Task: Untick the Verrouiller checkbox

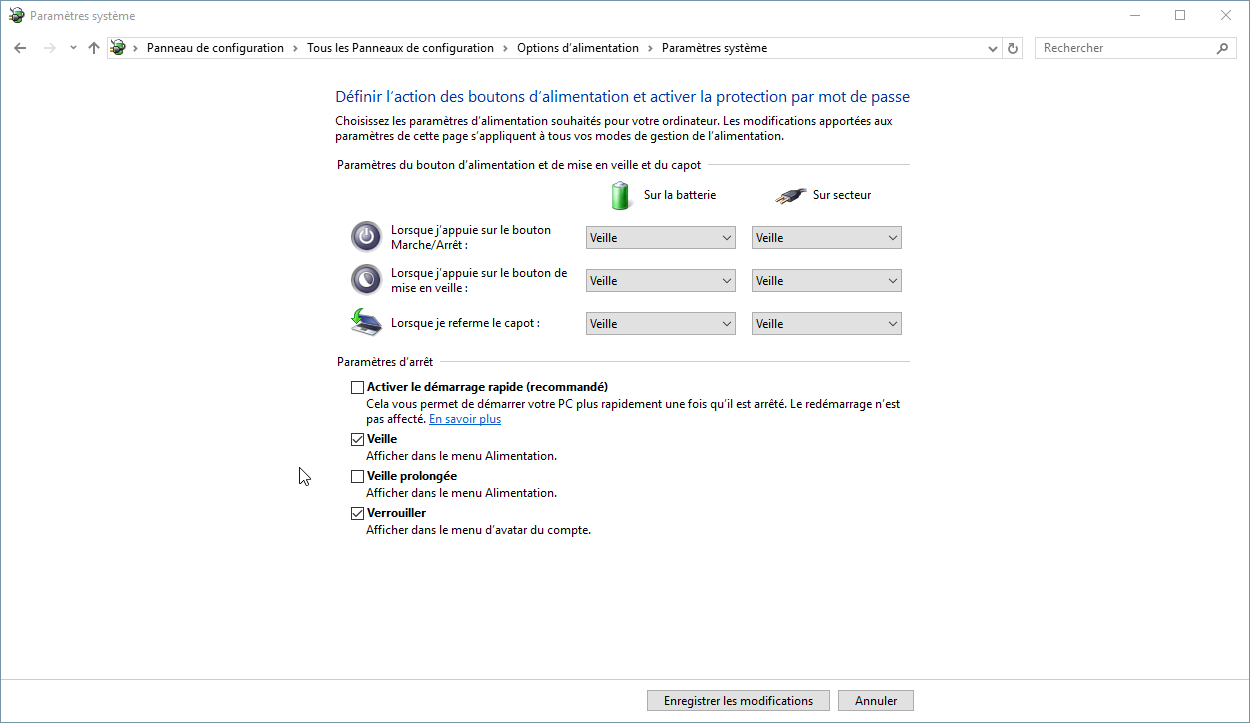Action: click(357, 513)
